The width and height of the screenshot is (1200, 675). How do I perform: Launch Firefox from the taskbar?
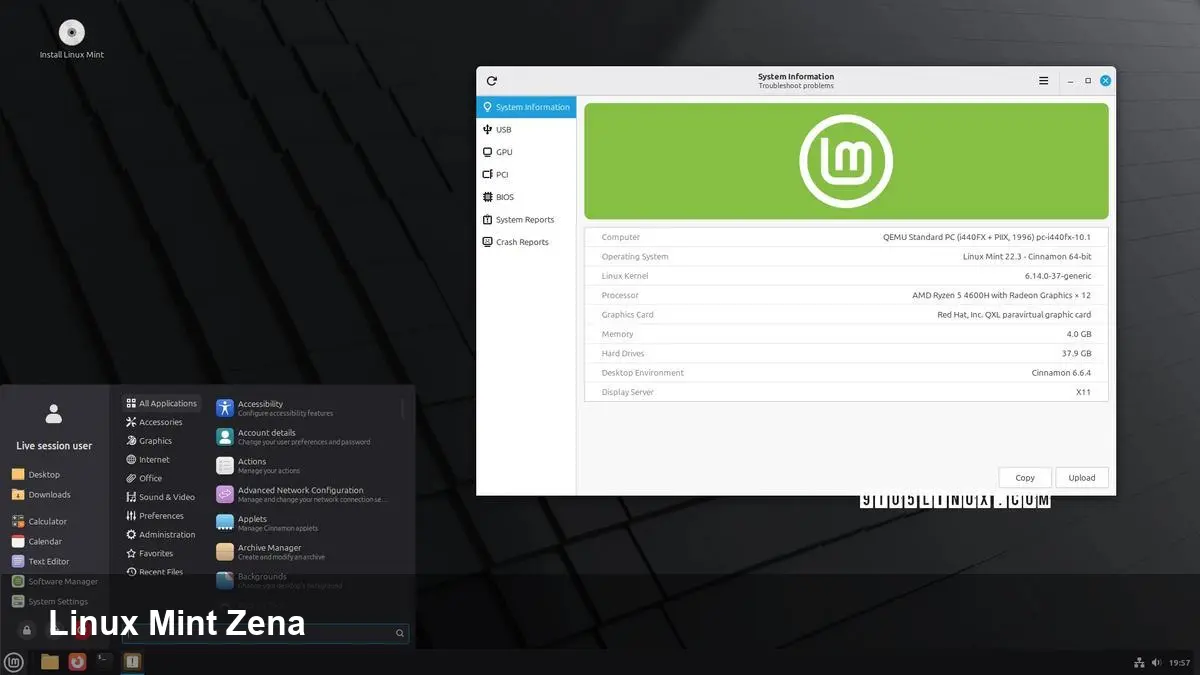78,661
